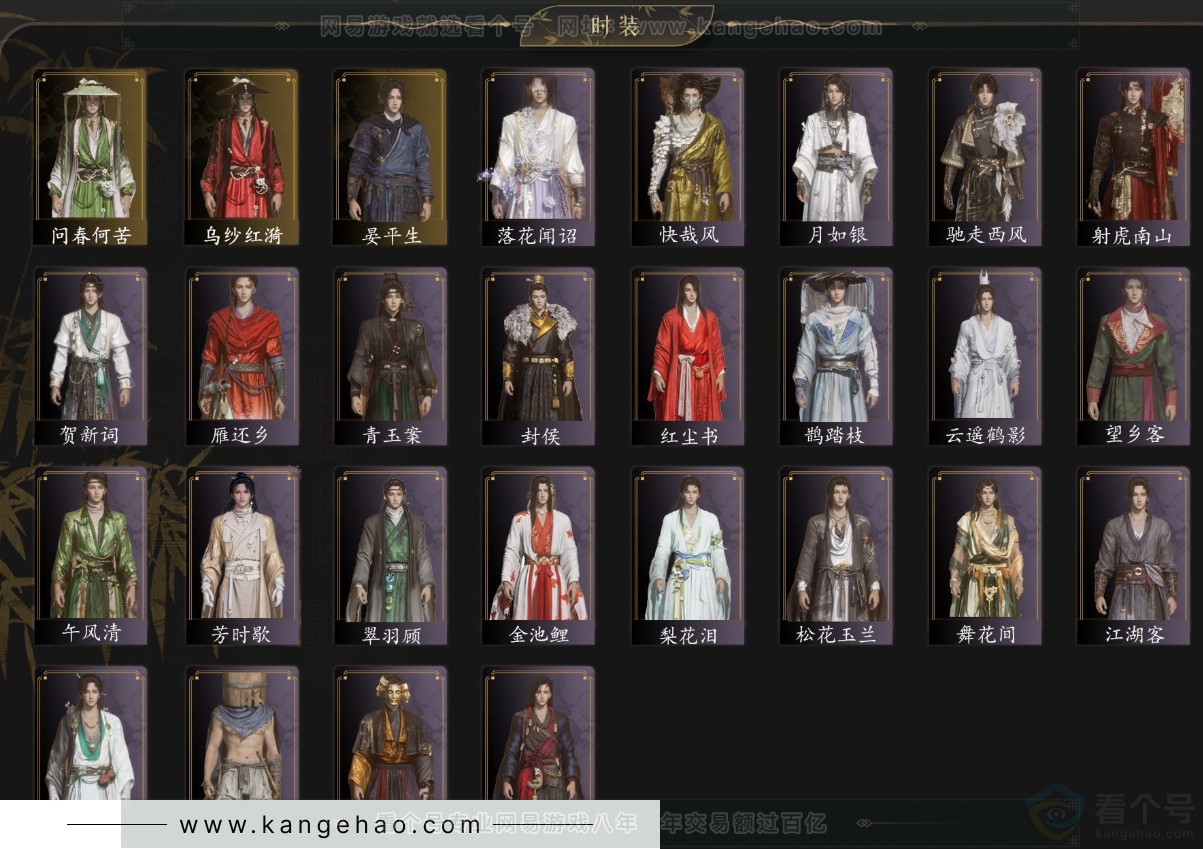Select the shirtless wooden-bucket-head costume
This screenshot has height=849, width=1203.
pos(241,735)
